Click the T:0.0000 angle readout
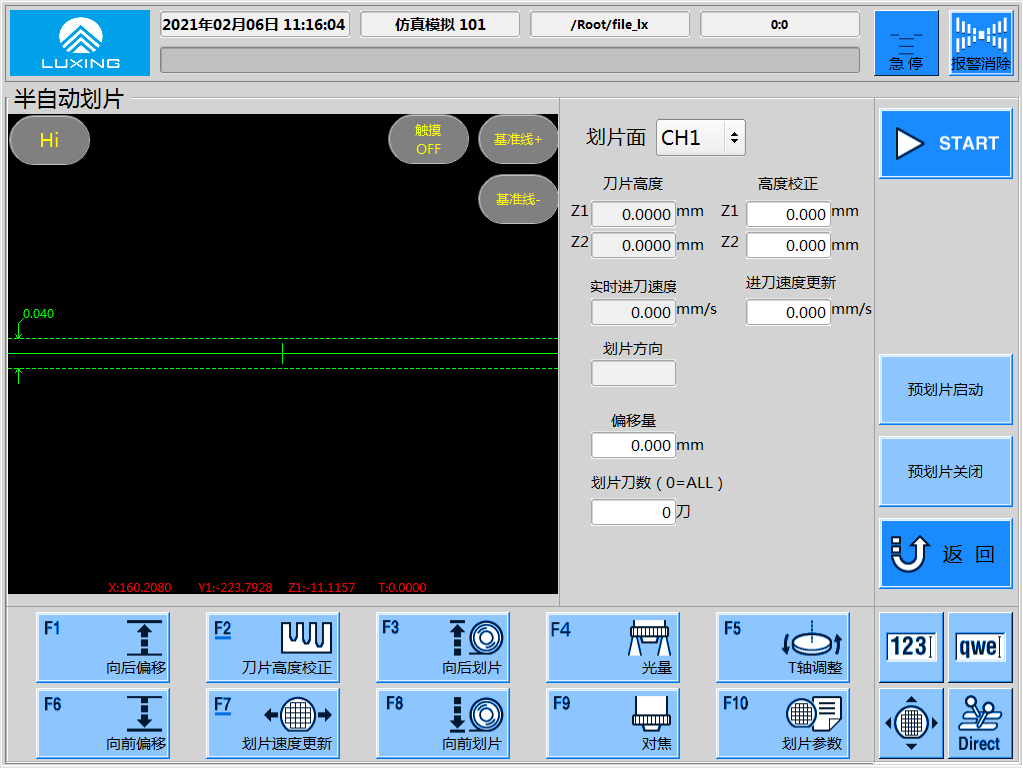Viewport: 1023px width, 768px height. (x=402, y=587)
